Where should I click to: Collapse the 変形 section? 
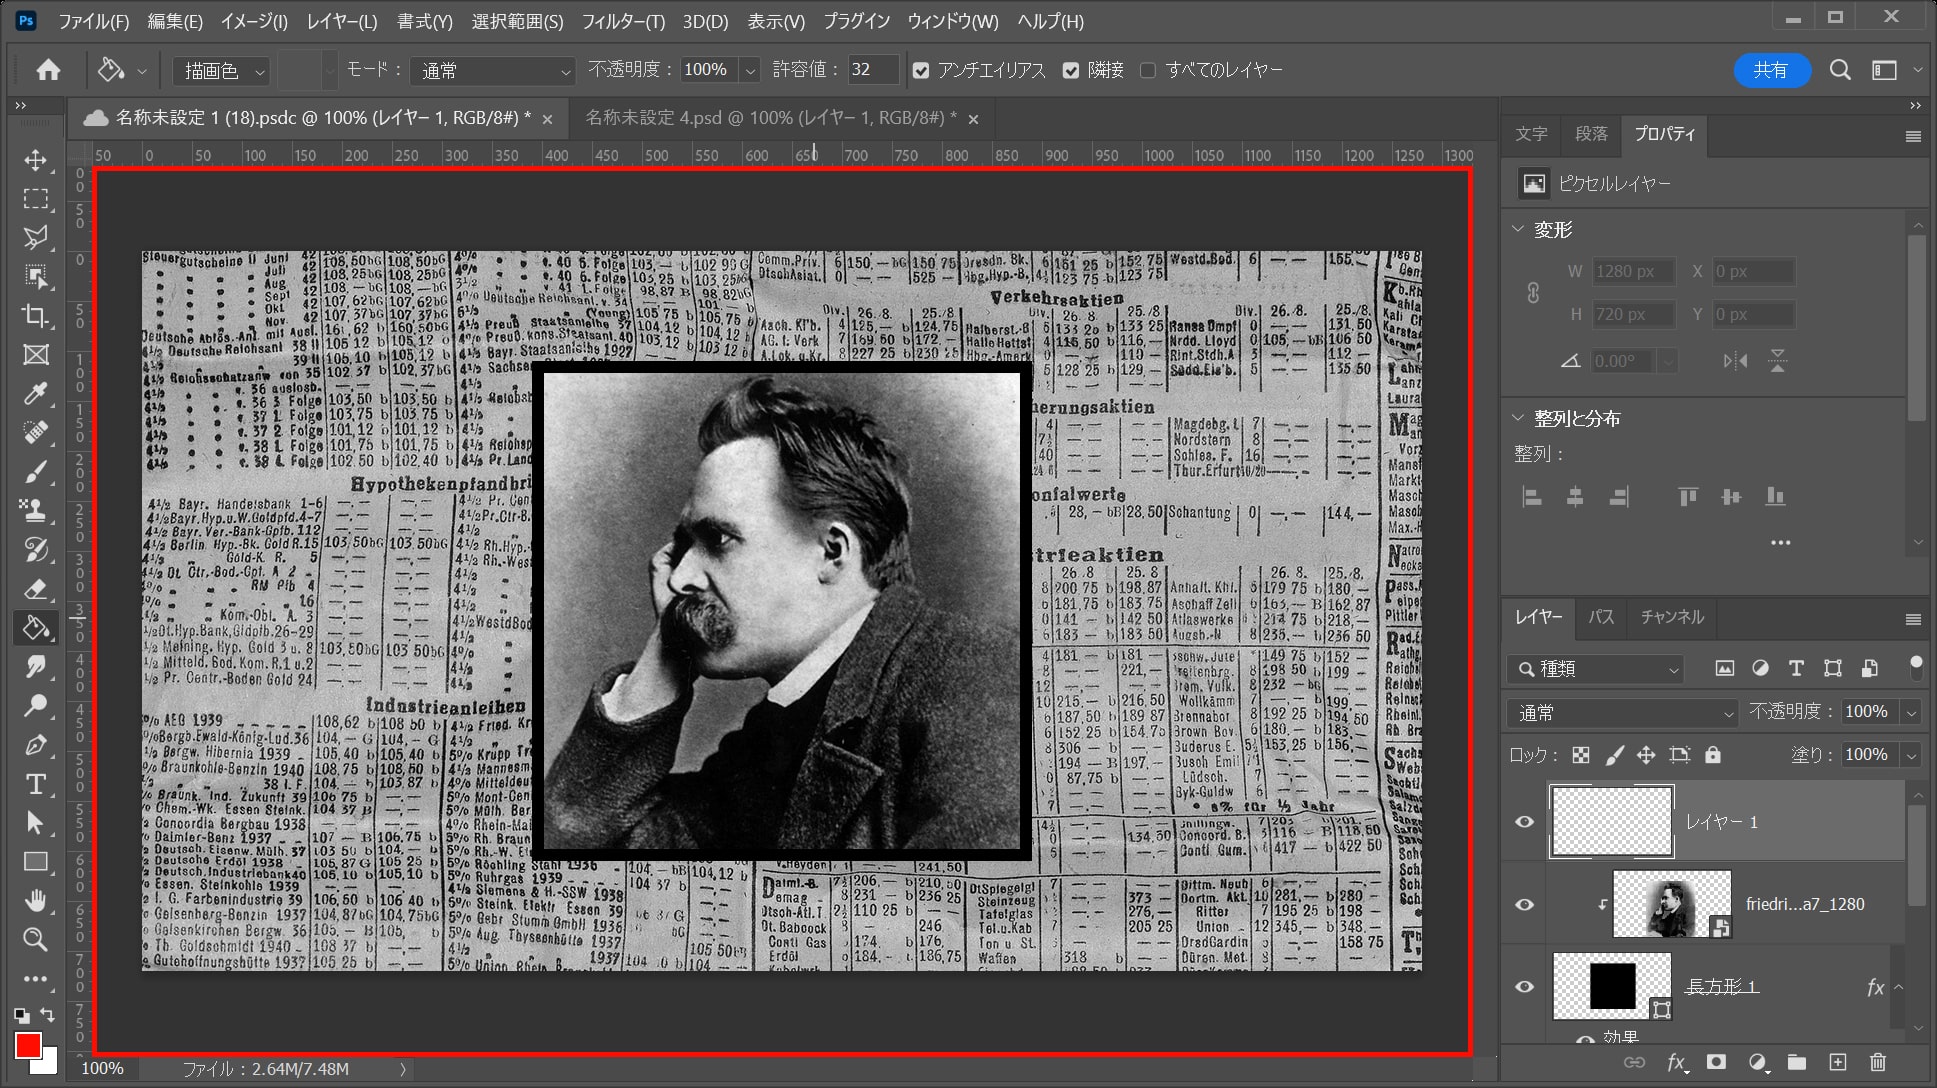(x=1518, y=229)
